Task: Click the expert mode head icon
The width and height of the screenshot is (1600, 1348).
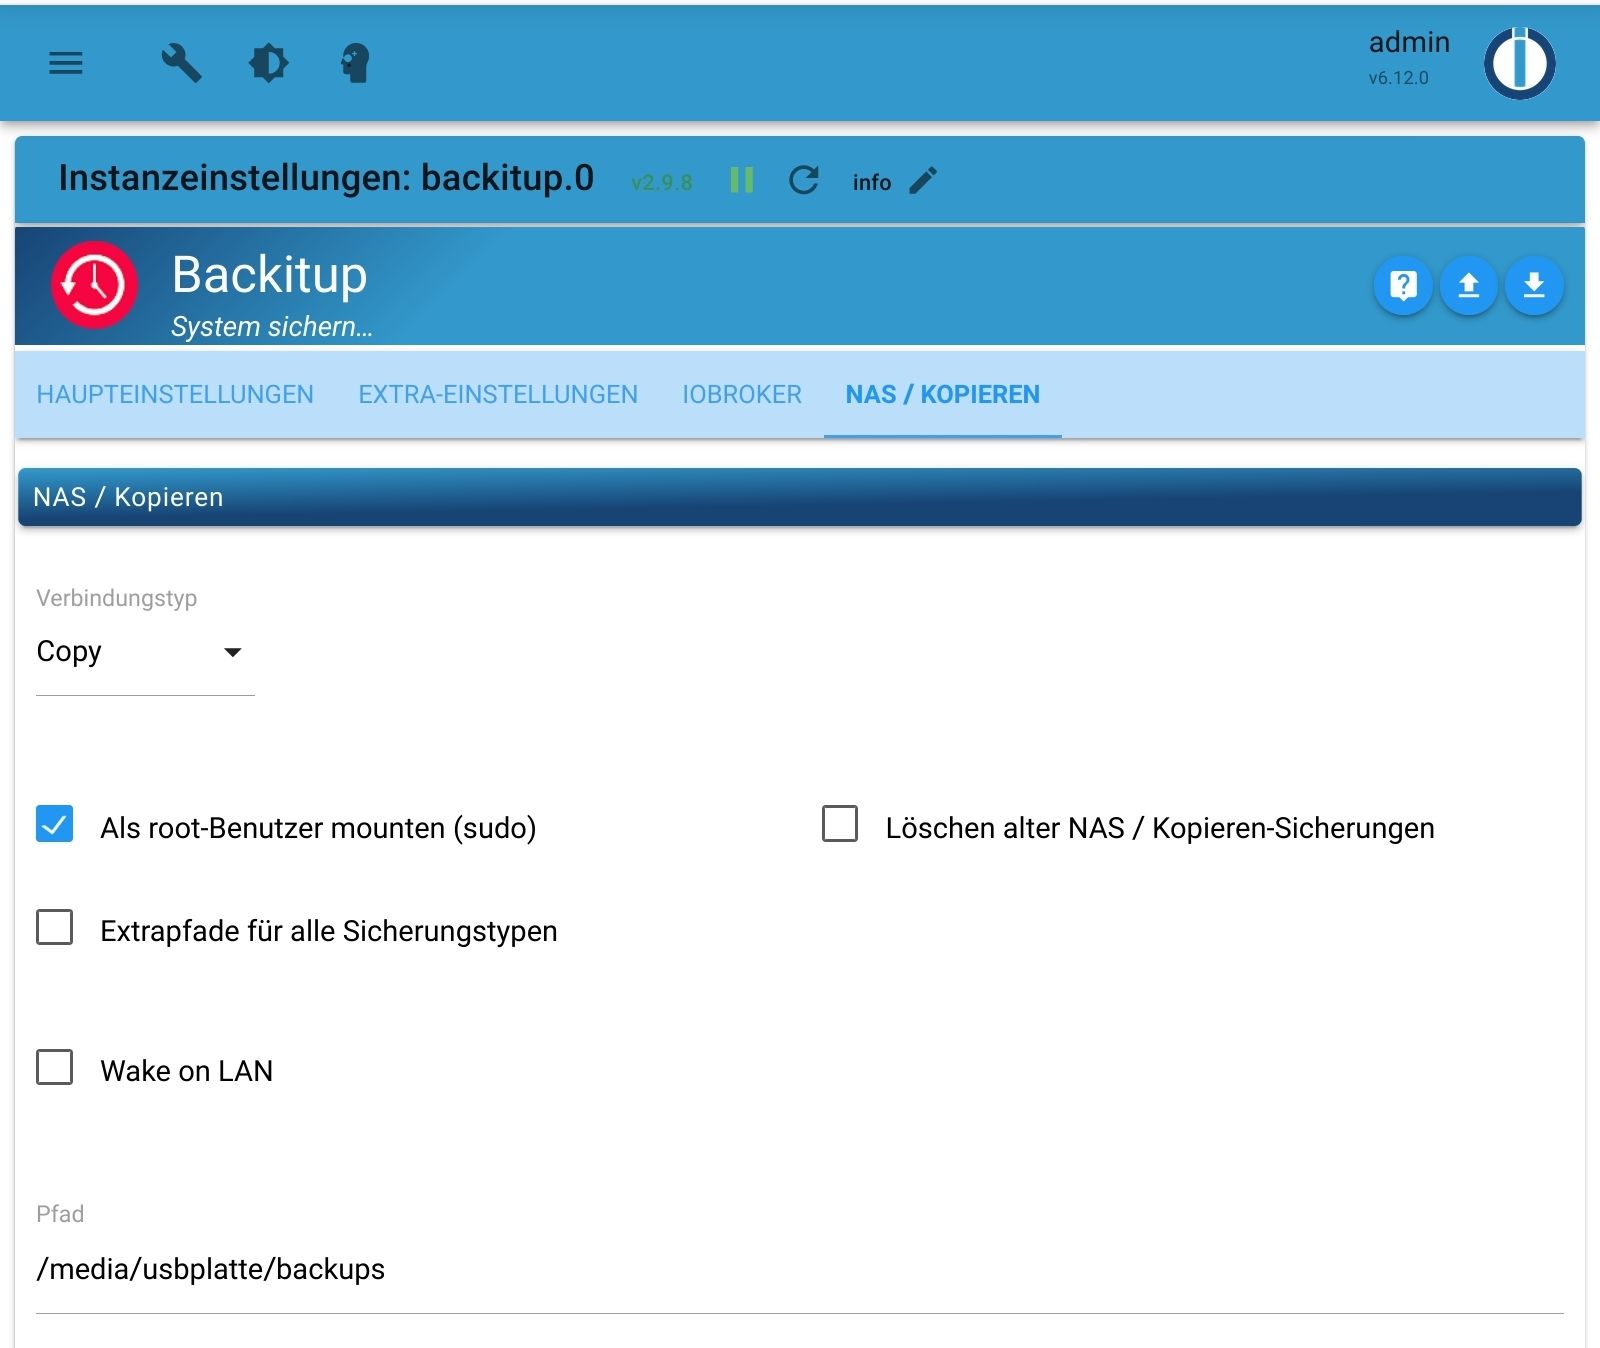Action: (x=355, y=63)
